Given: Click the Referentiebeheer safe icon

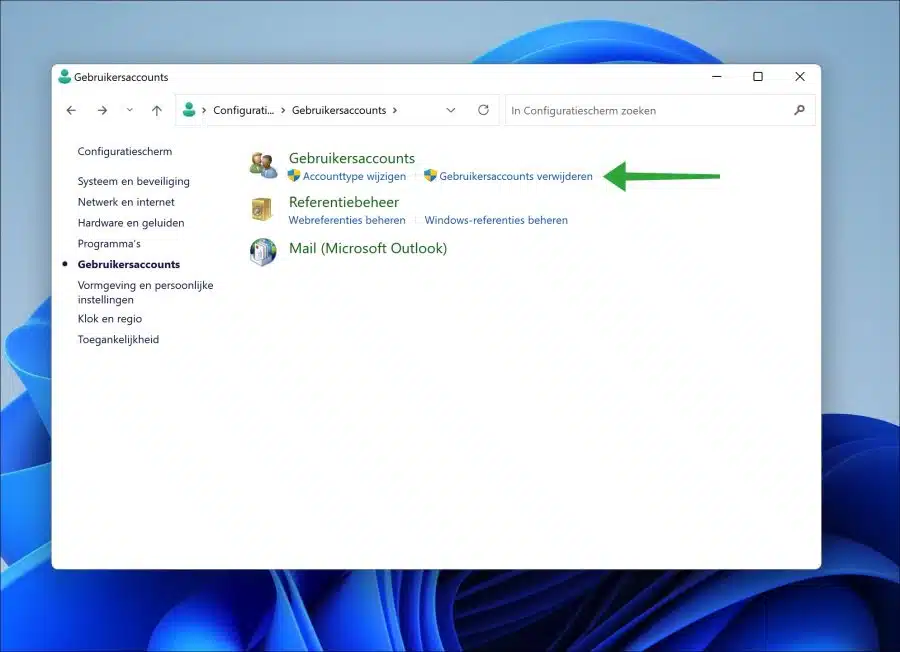Looking at the screenshot, I should [x=262, y=209].
